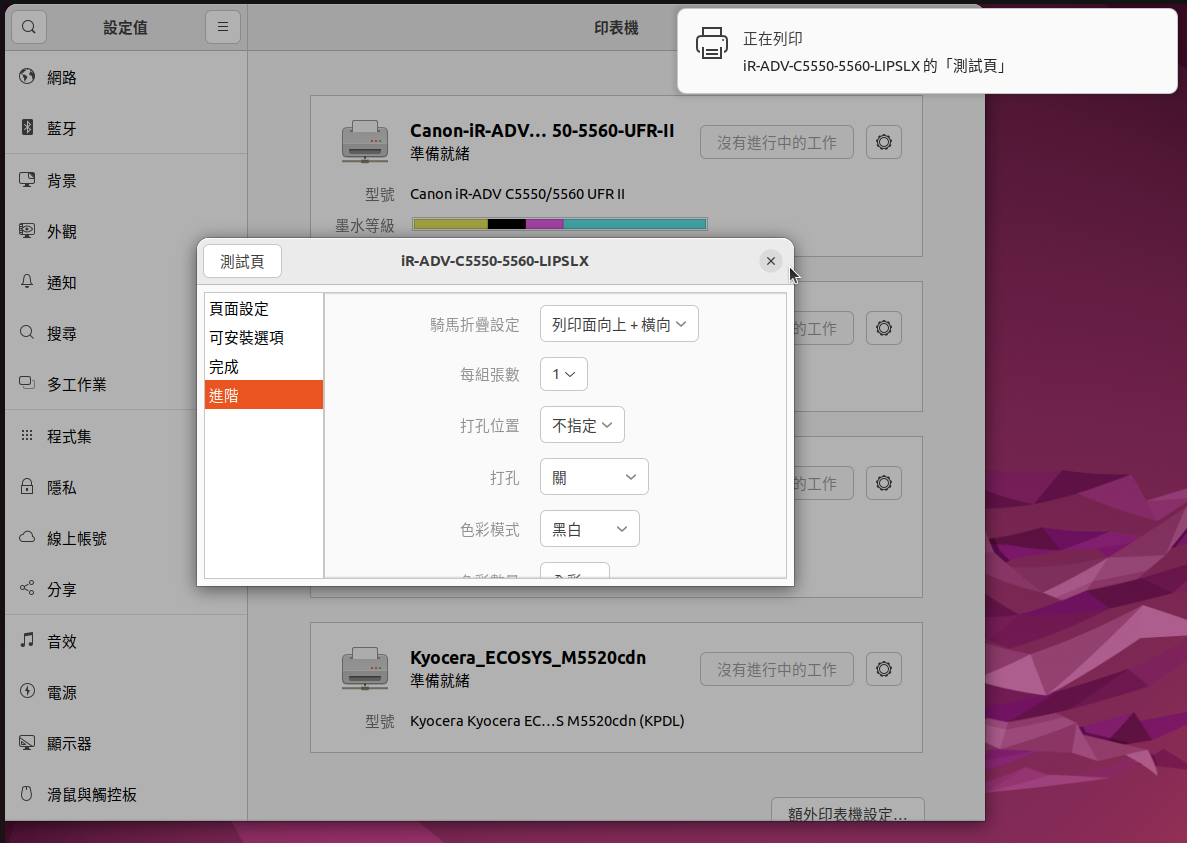Select the Bluetooth (藍牙) icon

coord(27,127)
